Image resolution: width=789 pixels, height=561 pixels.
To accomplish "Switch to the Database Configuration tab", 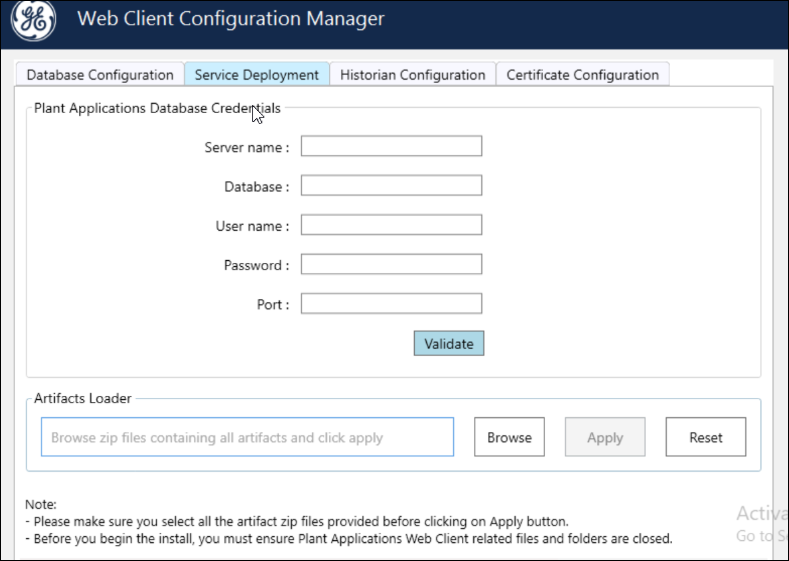I will [100, 74].
